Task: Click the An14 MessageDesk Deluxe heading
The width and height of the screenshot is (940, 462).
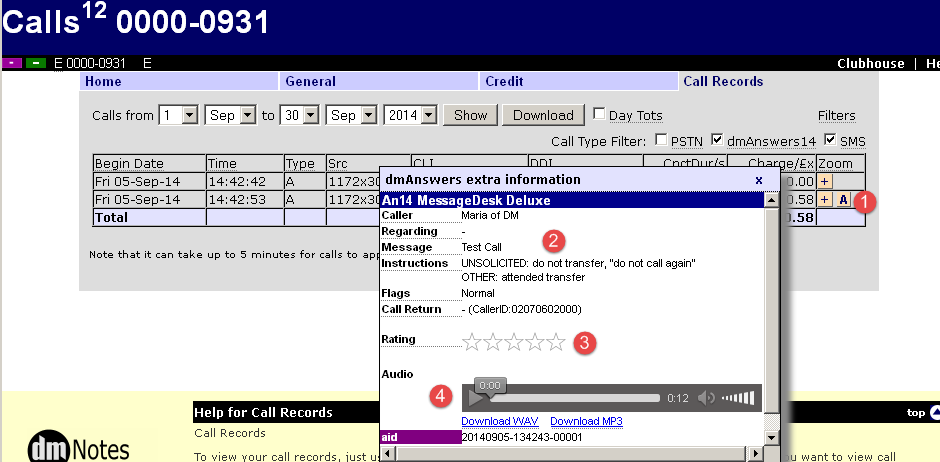Action: coord(466,200)
